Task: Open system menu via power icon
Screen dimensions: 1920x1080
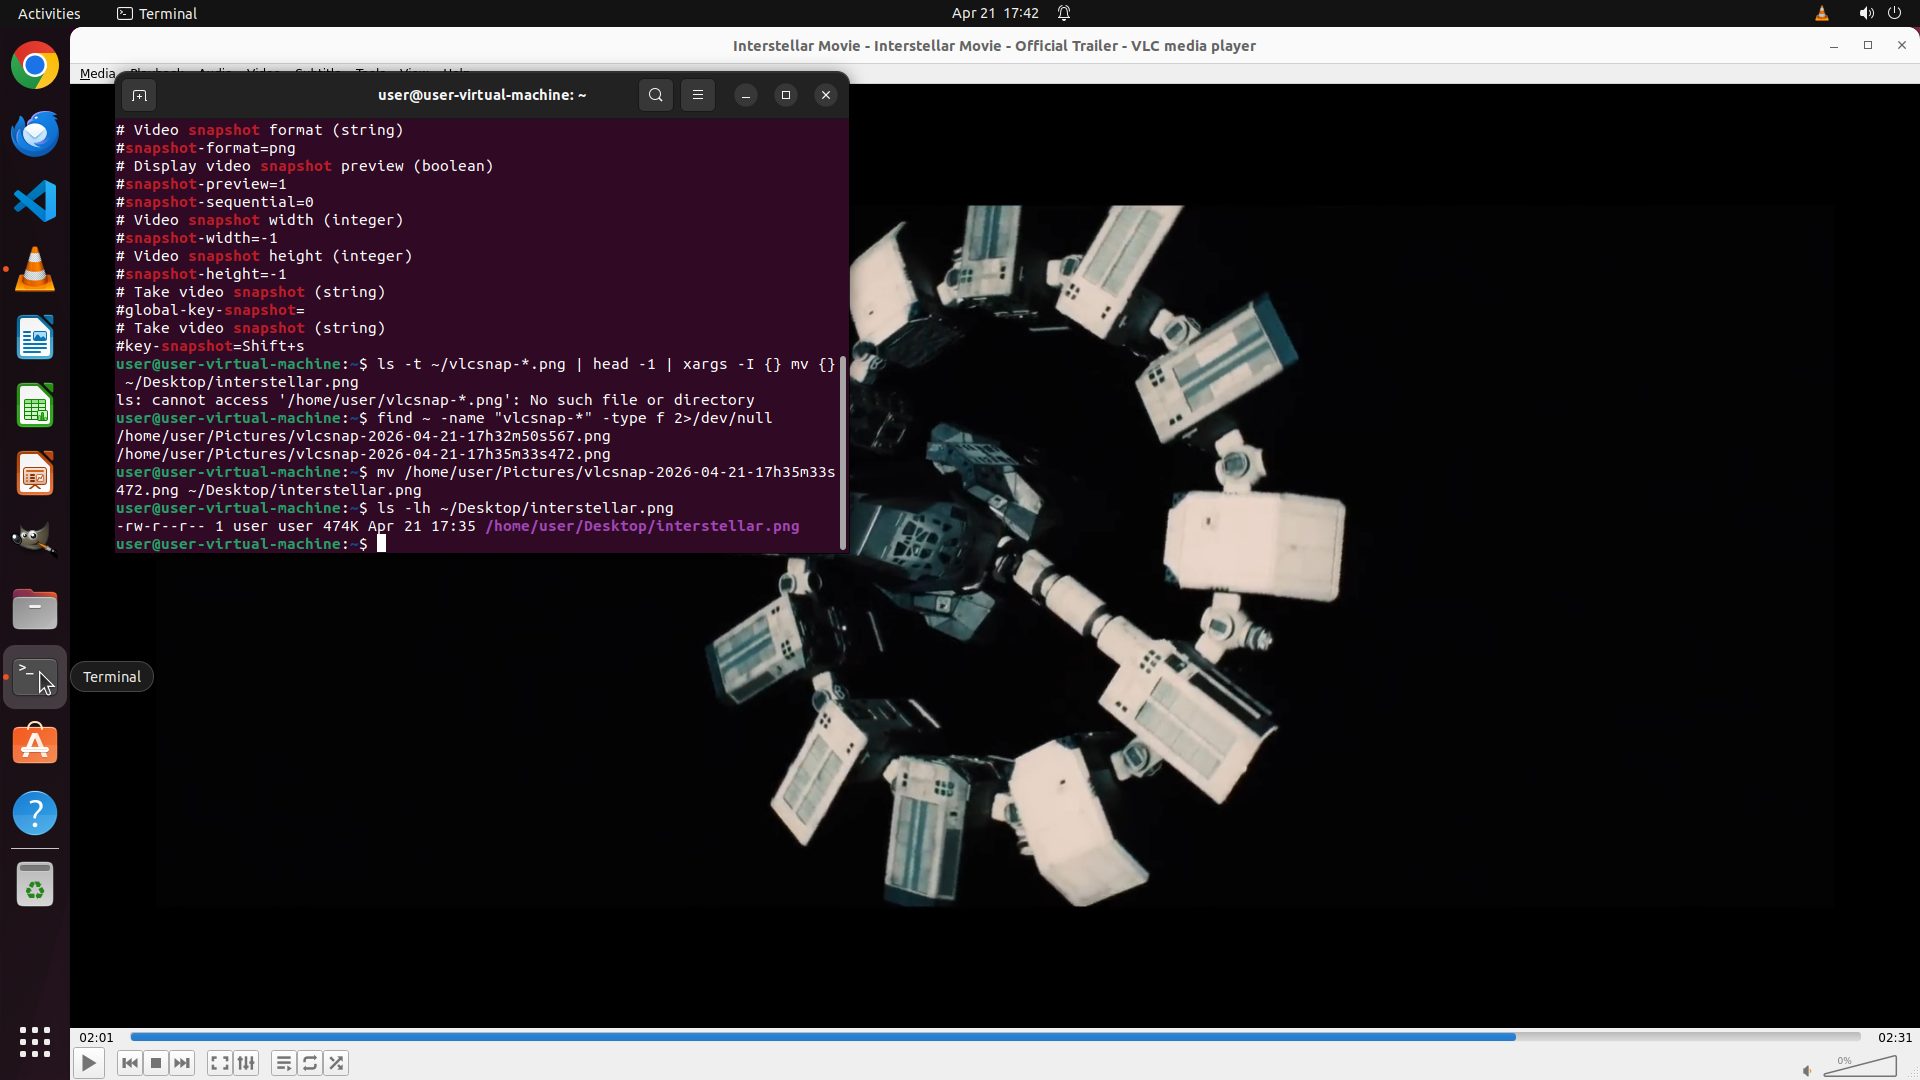Action: tap(1894, 13)
